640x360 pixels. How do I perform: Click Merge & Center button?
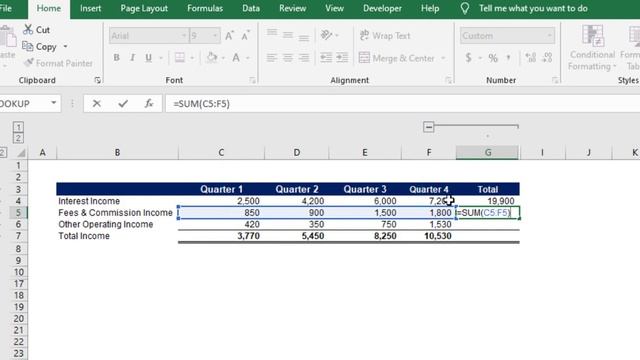(396, 58)
